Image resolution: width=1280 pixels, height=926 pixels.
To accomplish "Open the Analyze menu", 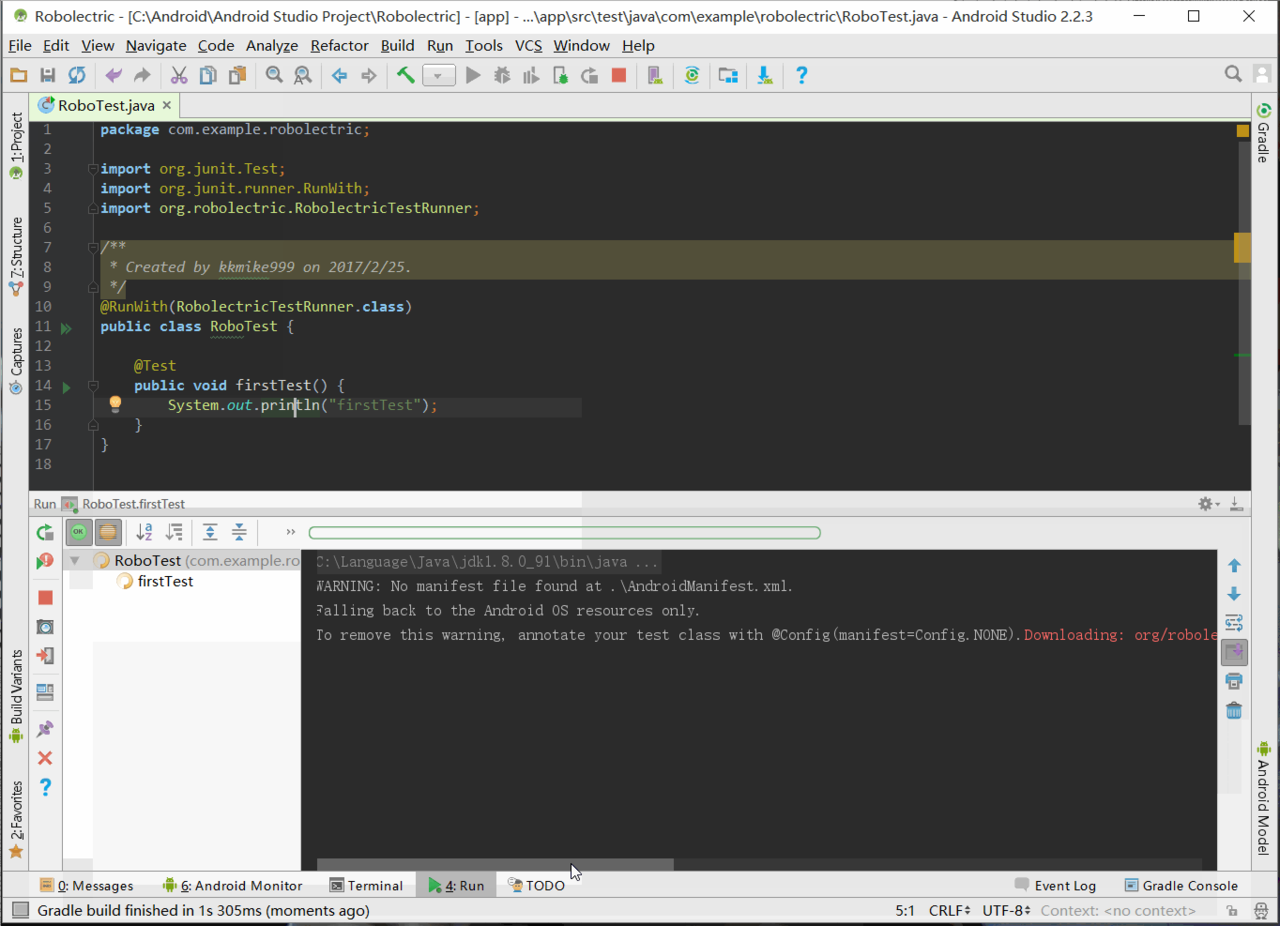I will [x=272, y=45].
